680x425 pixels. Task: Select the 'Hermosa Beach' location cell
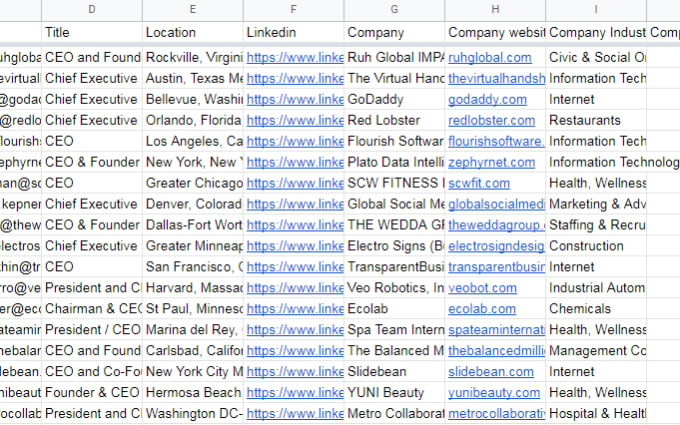[x=193, y=393]
